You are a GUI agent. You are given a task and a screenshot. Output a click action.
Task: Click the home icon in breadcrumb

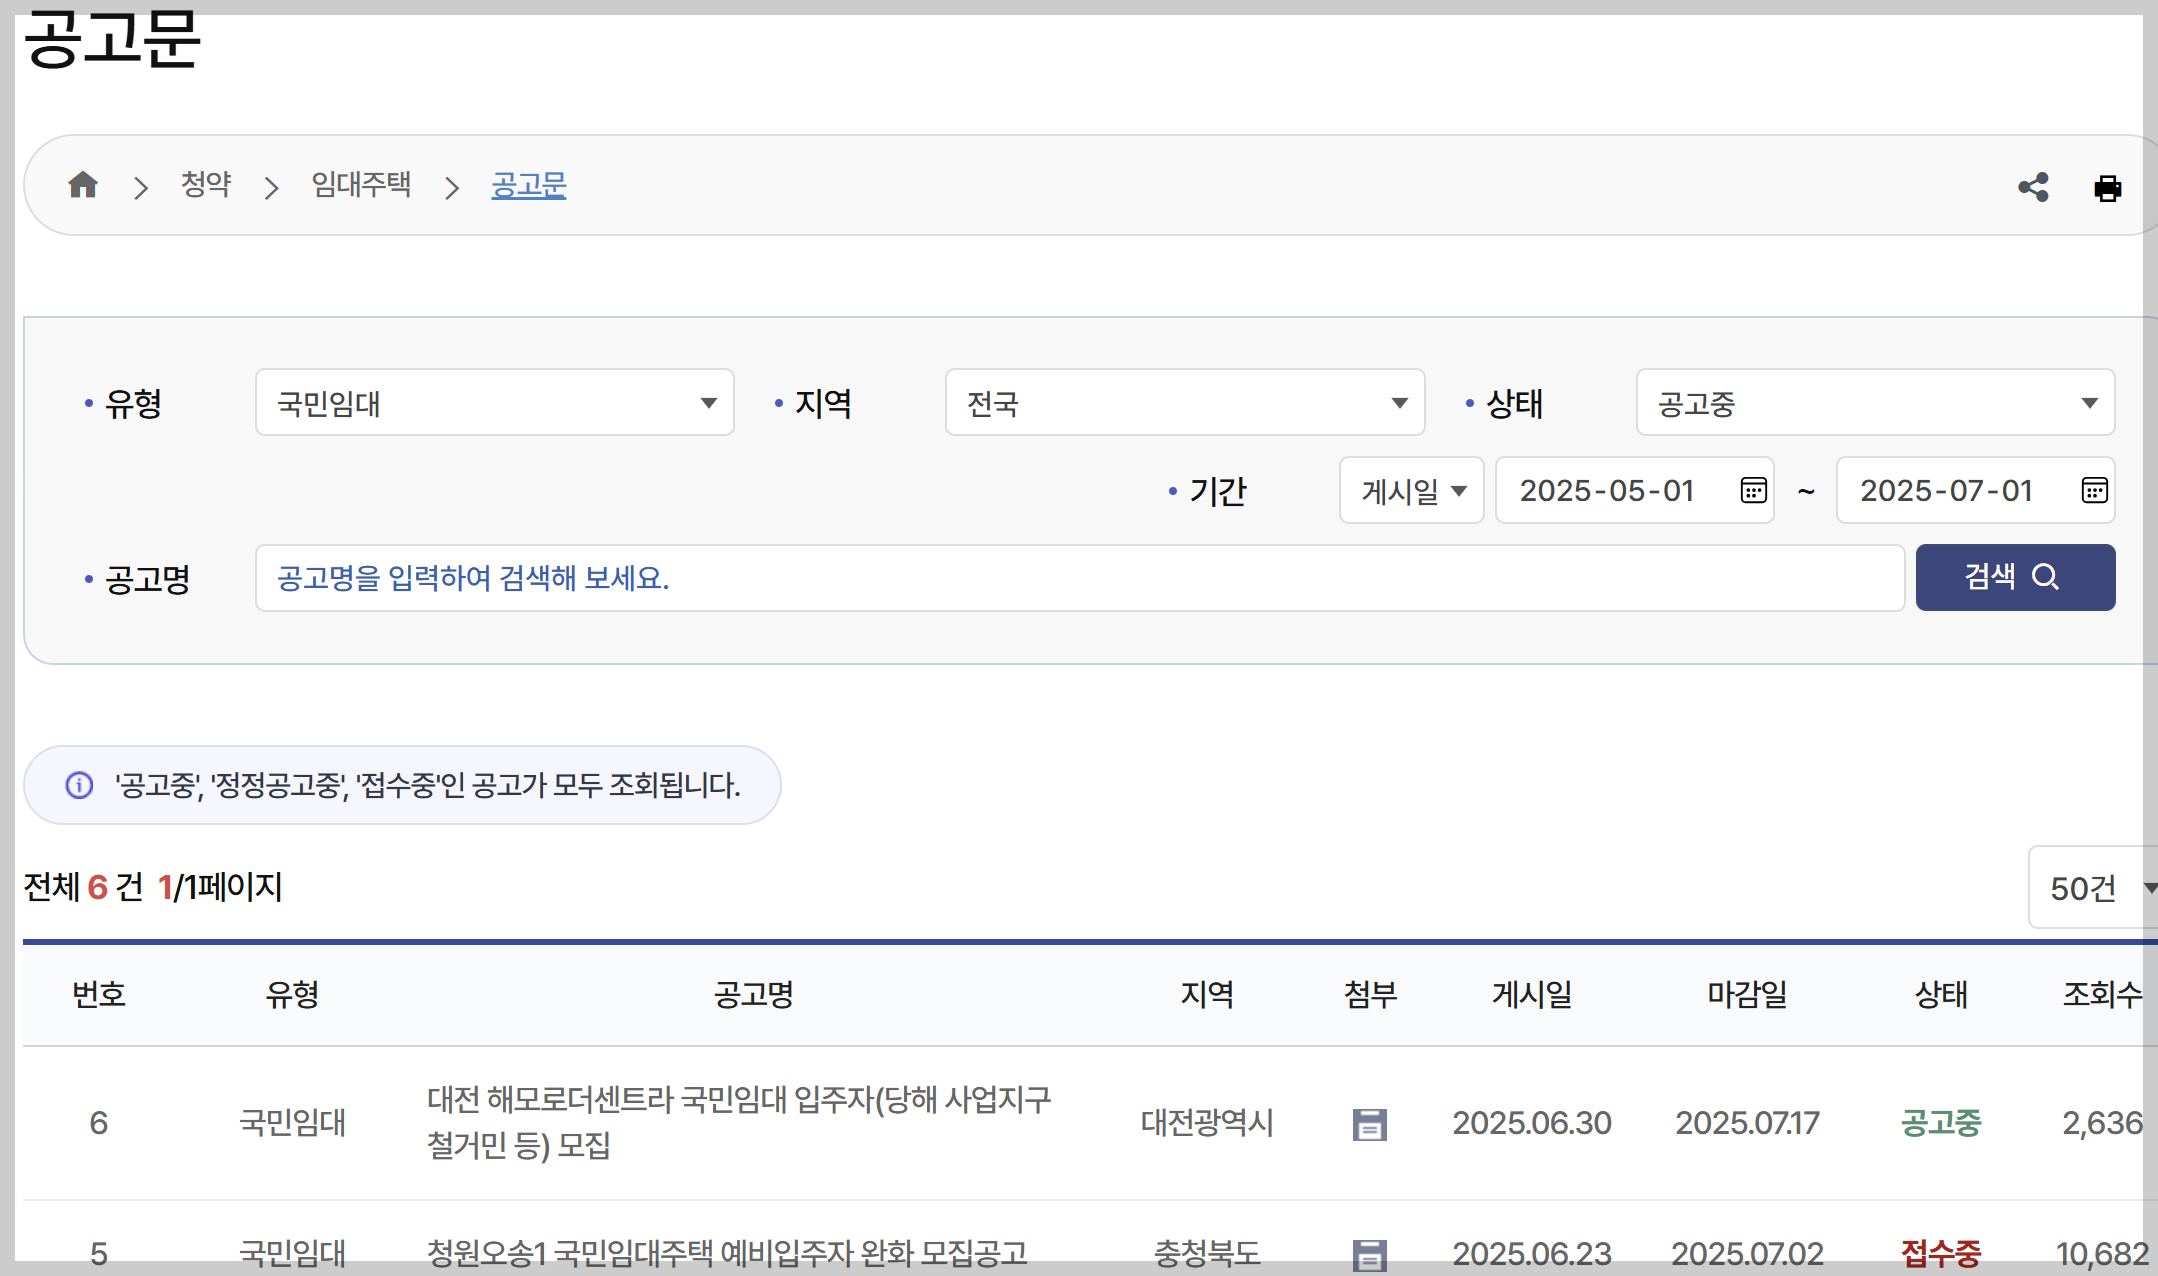click(83, 185)
